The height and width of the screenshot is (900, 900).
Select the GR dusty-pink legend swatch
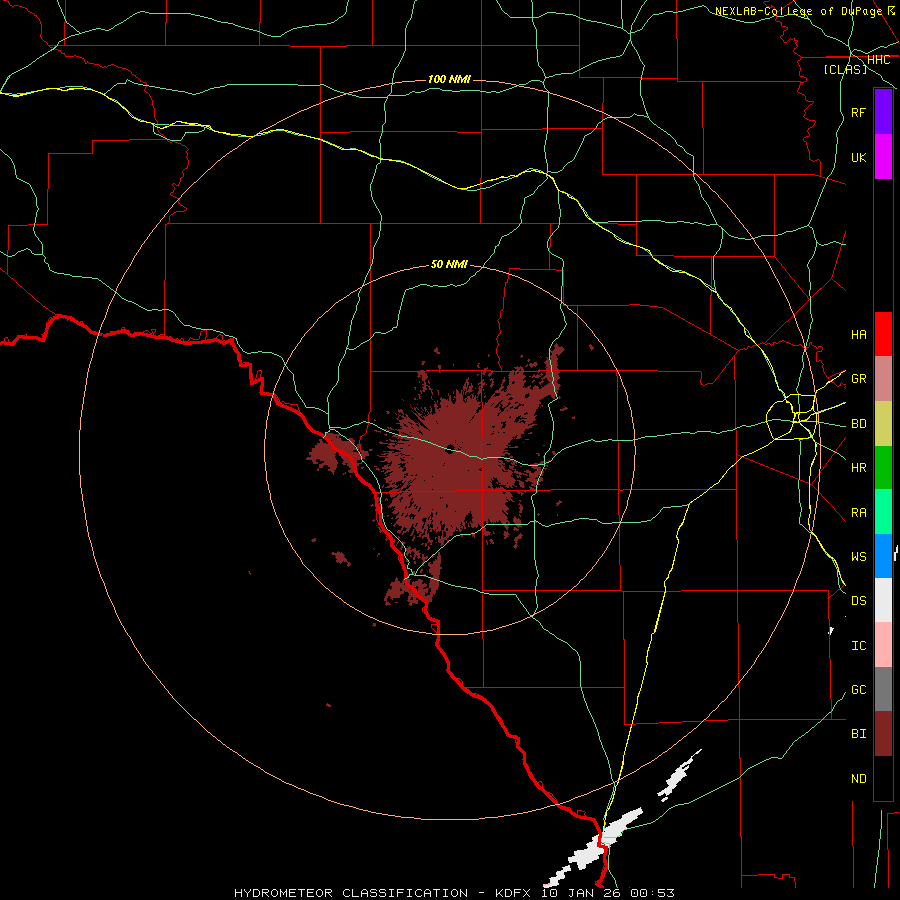click(883, 379)
